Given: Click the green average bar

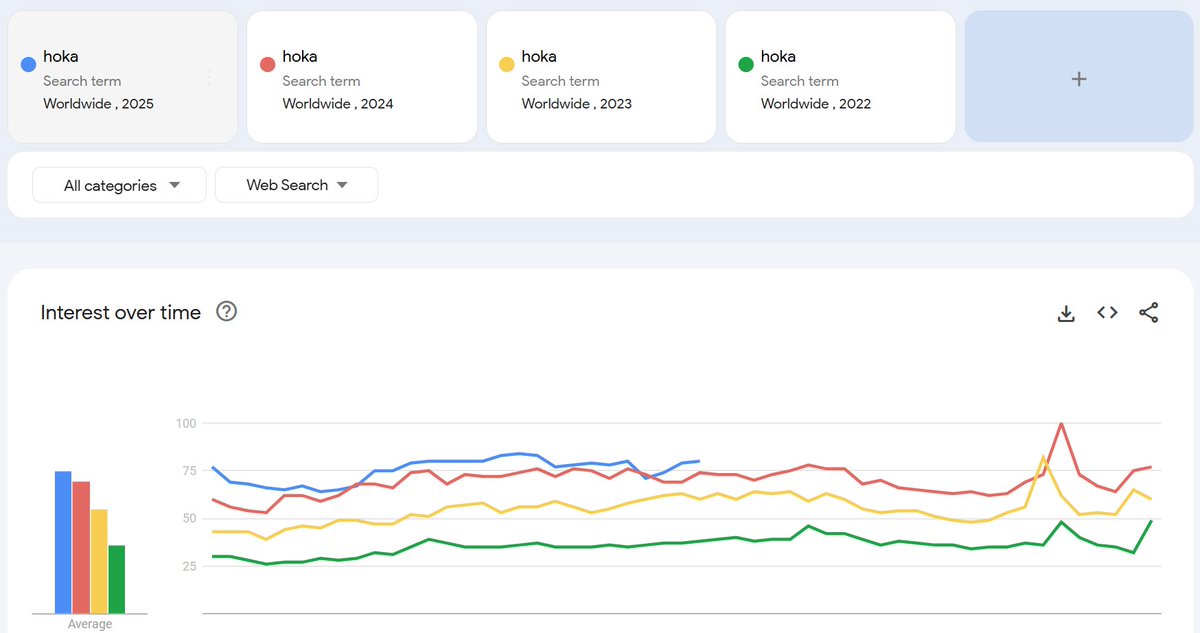Looking at the screenshot, I should [x=117, y=579].
